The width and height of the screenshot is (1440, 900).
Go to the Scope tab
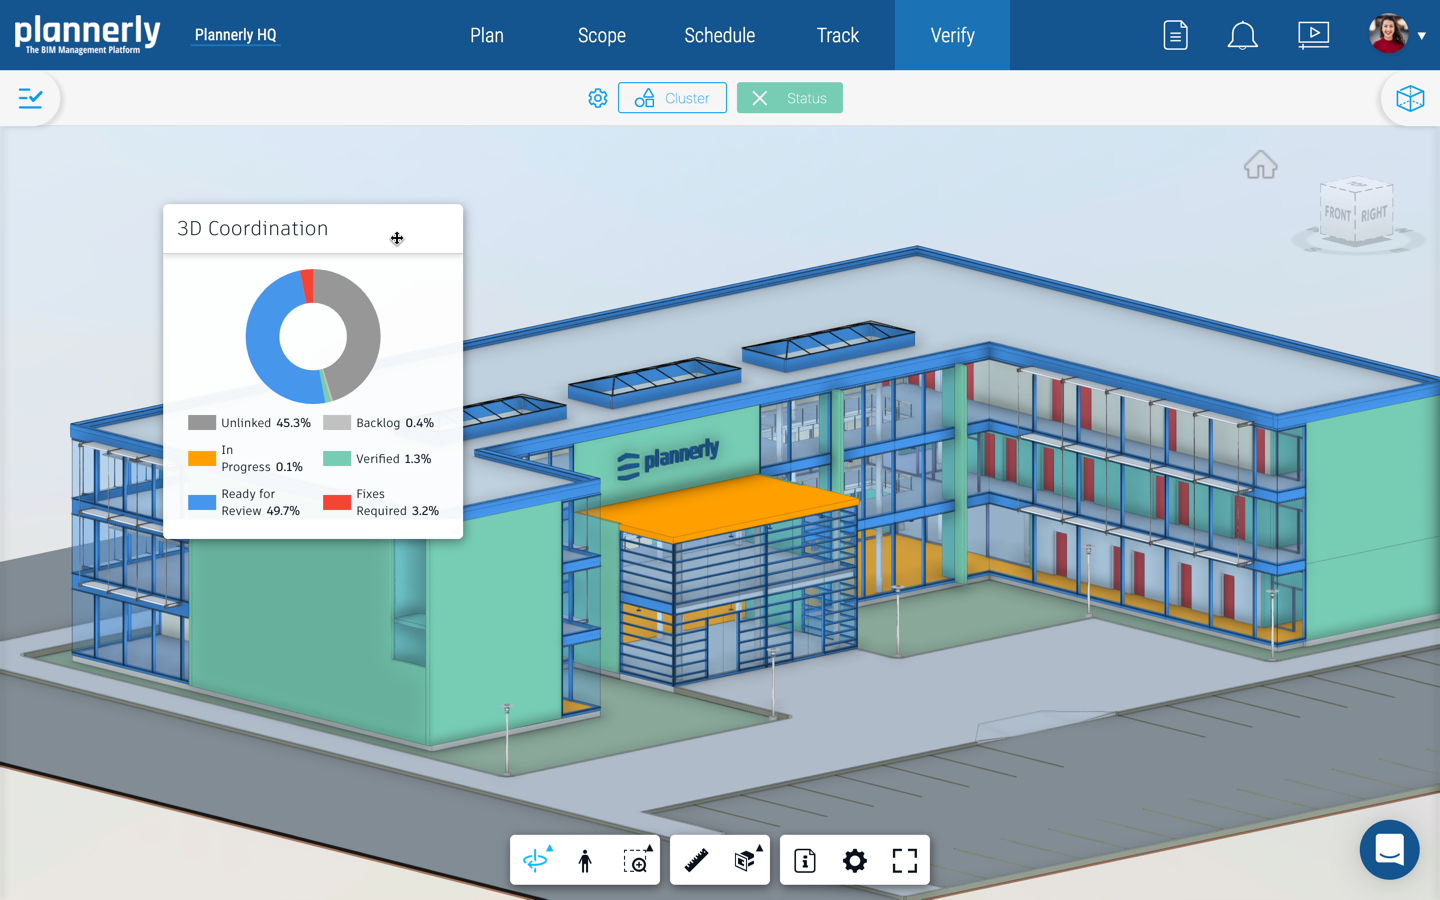(x=602, y=35)
